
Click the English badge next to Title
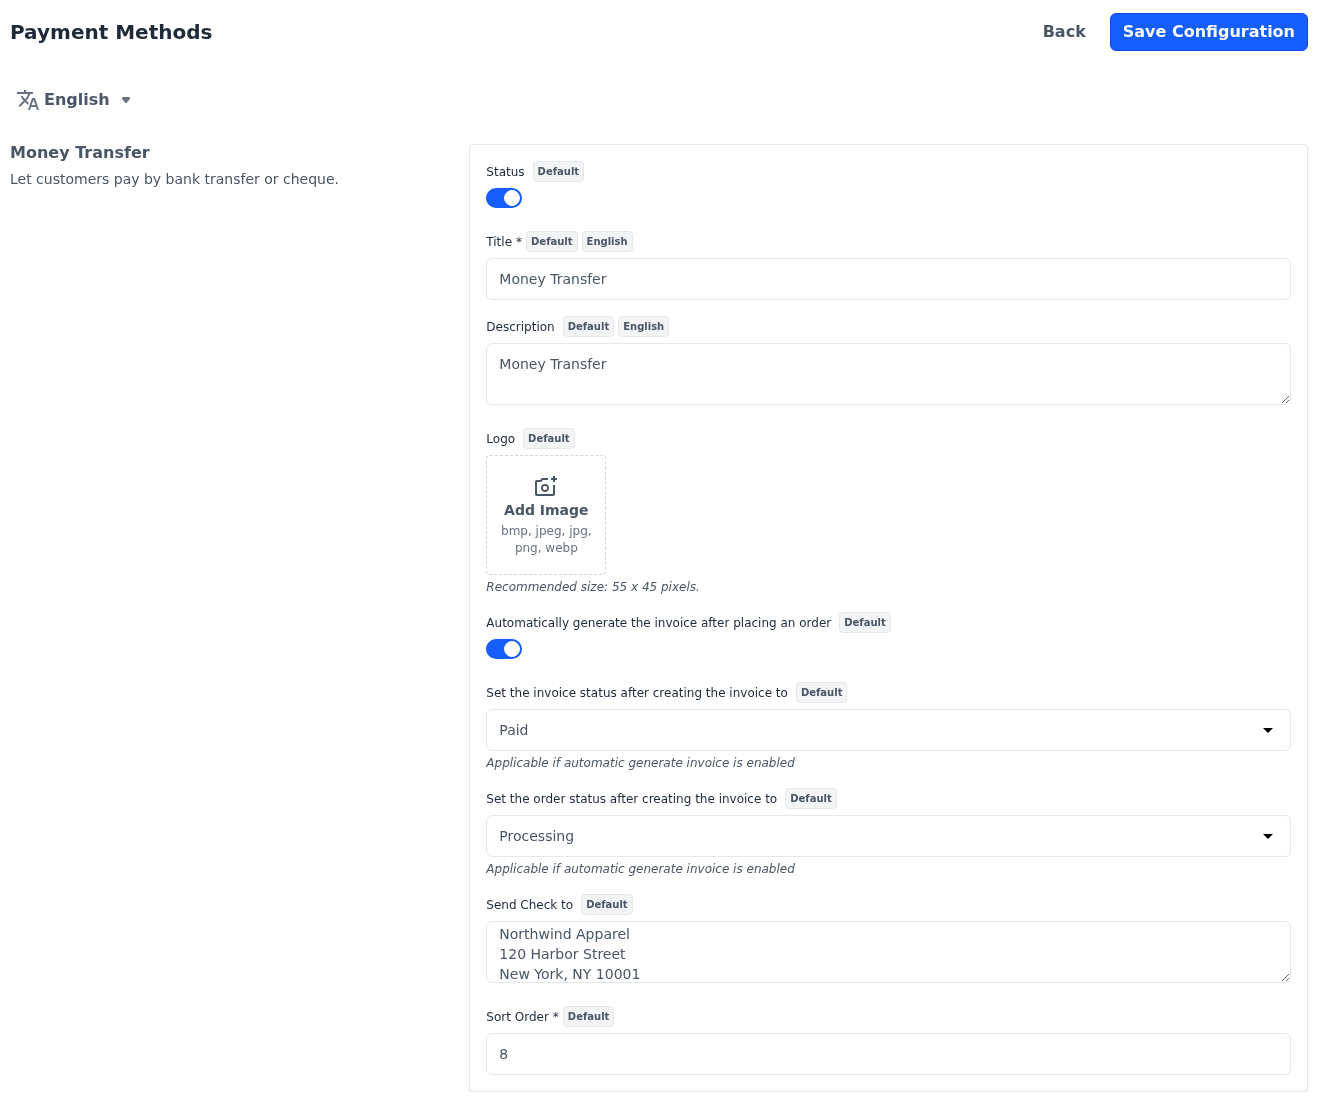pos(607,242)
